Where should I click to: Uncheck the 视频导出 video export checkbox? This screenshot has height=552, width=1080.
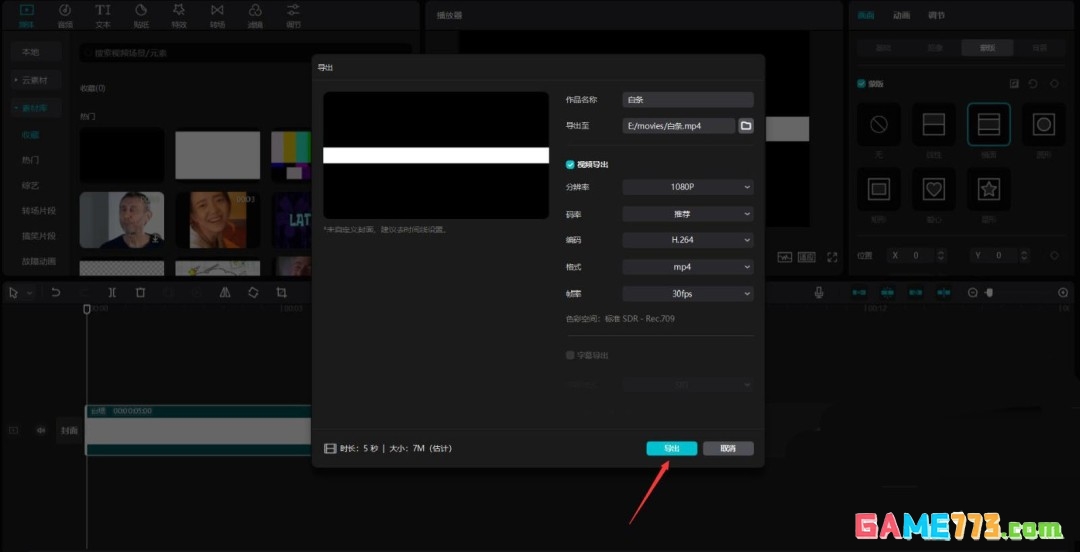(x=570, y=164)
